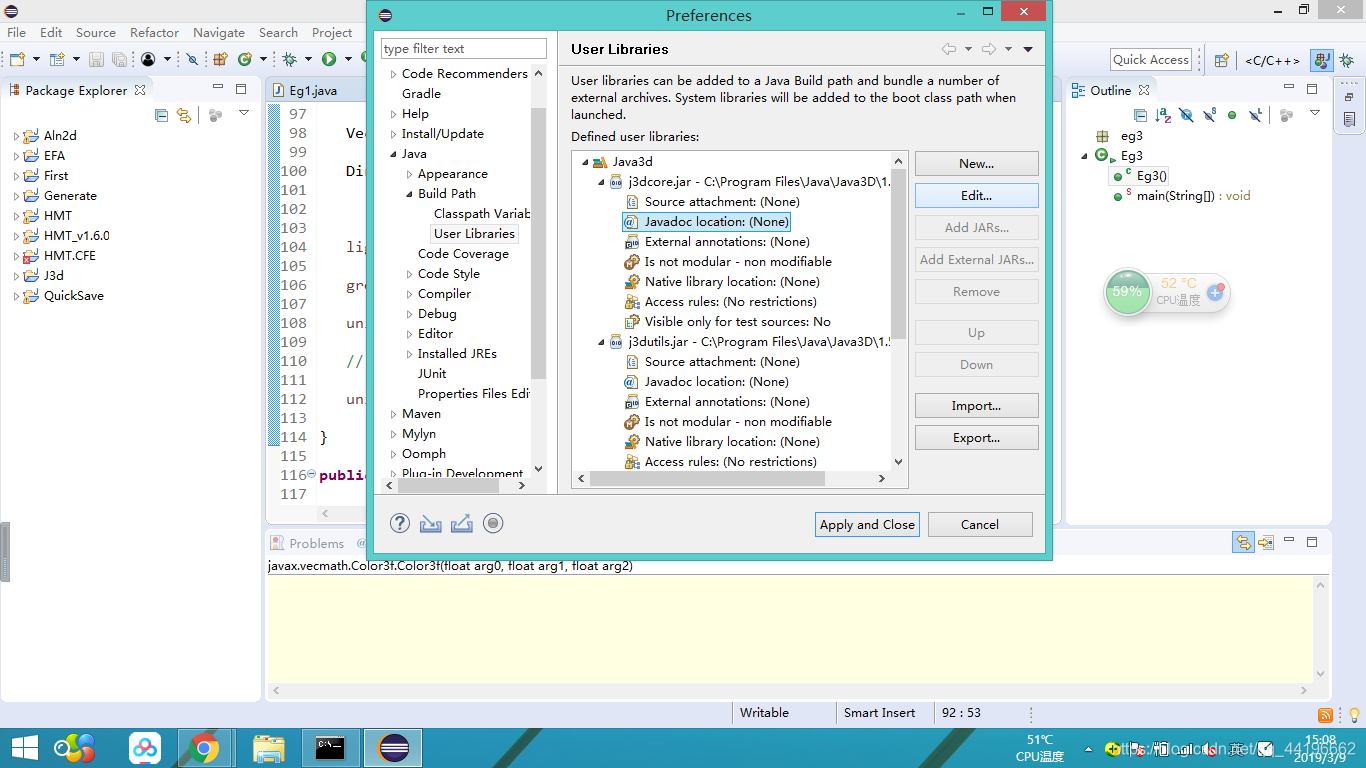
Task: Click Collapse All icon in Outline view
Action: (1140, 115)
